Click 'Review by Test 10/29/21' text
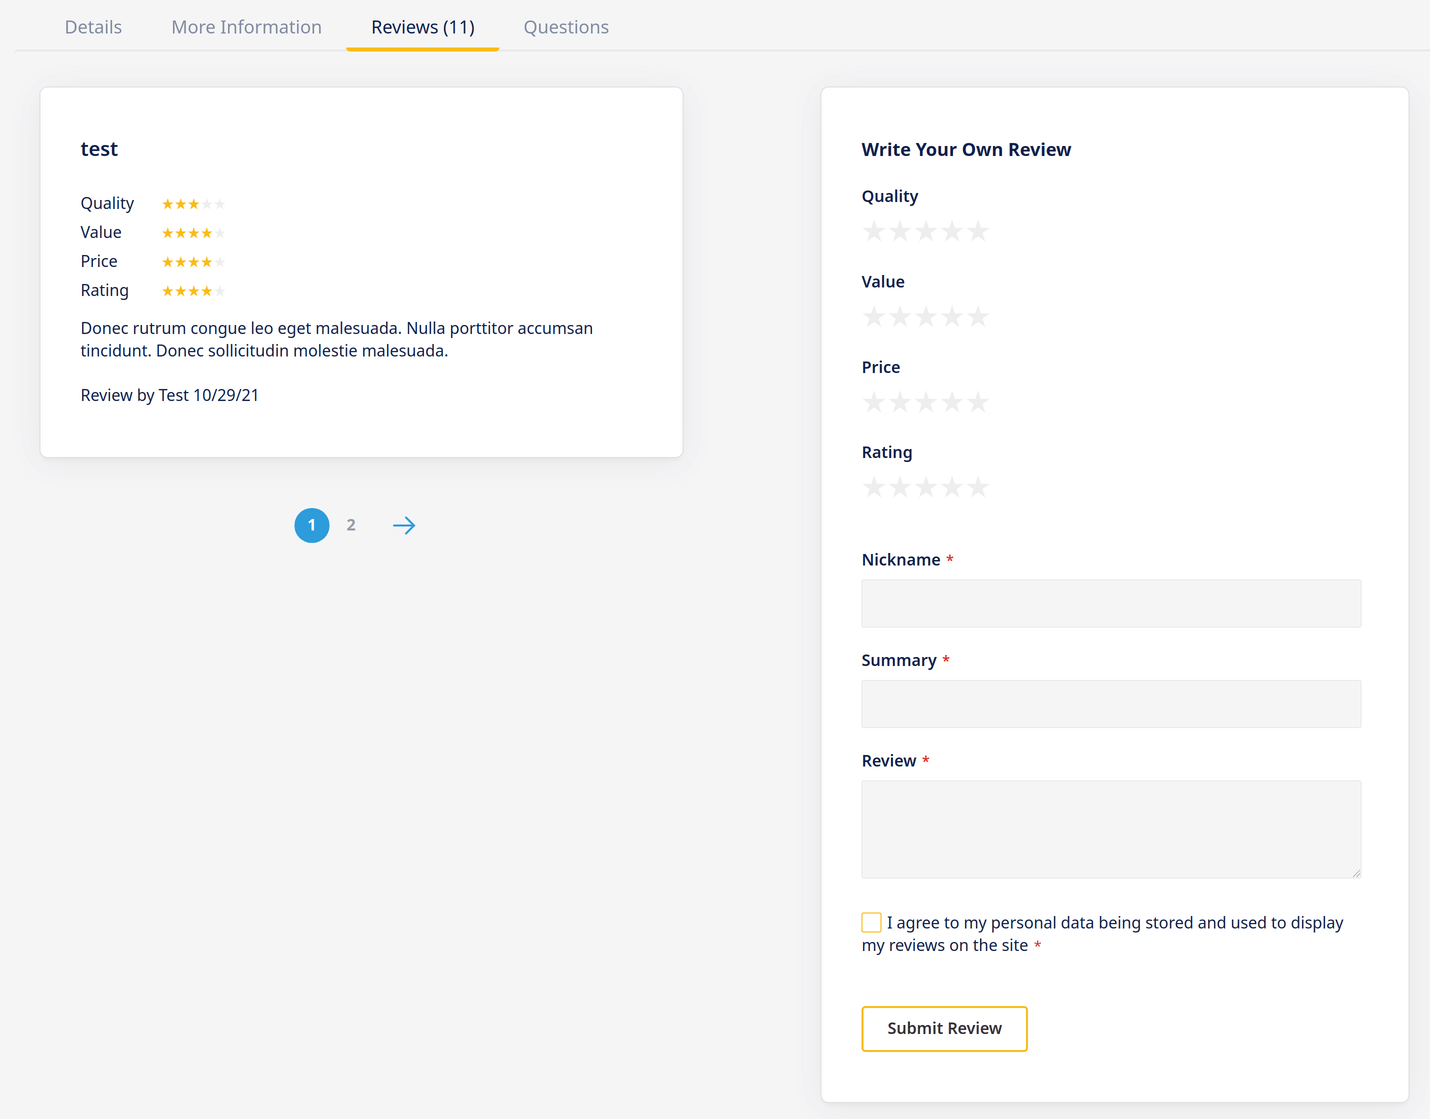This screenshot has width=1430, height=1119. (170, 395)
